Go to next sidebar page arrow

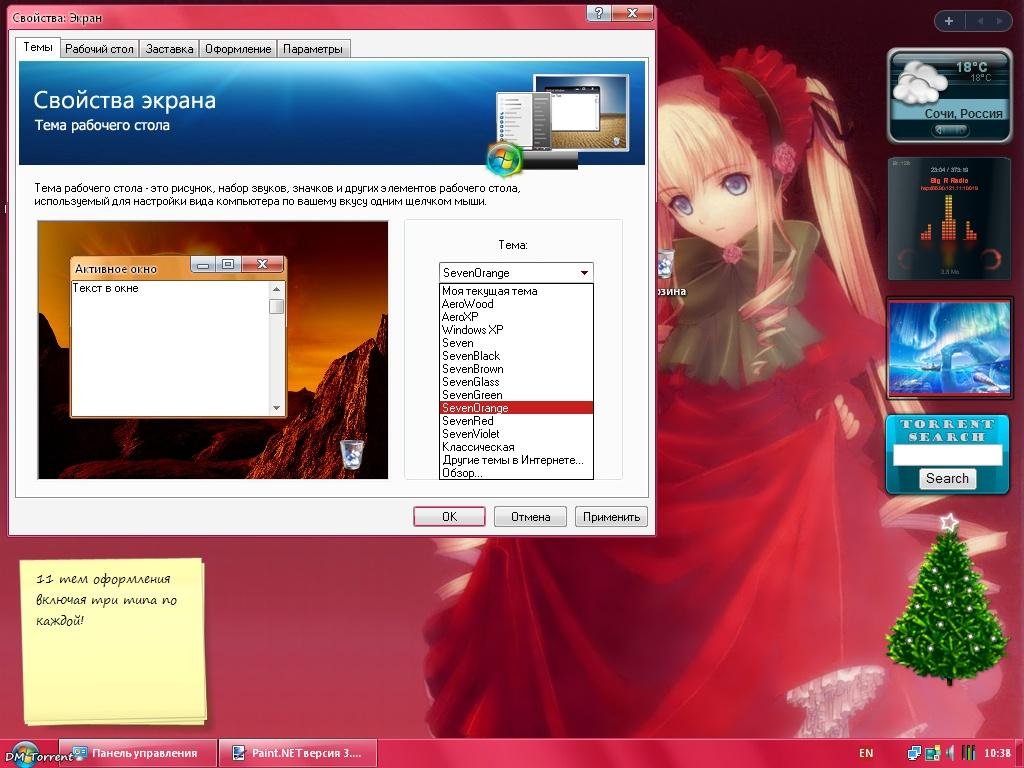999,21
